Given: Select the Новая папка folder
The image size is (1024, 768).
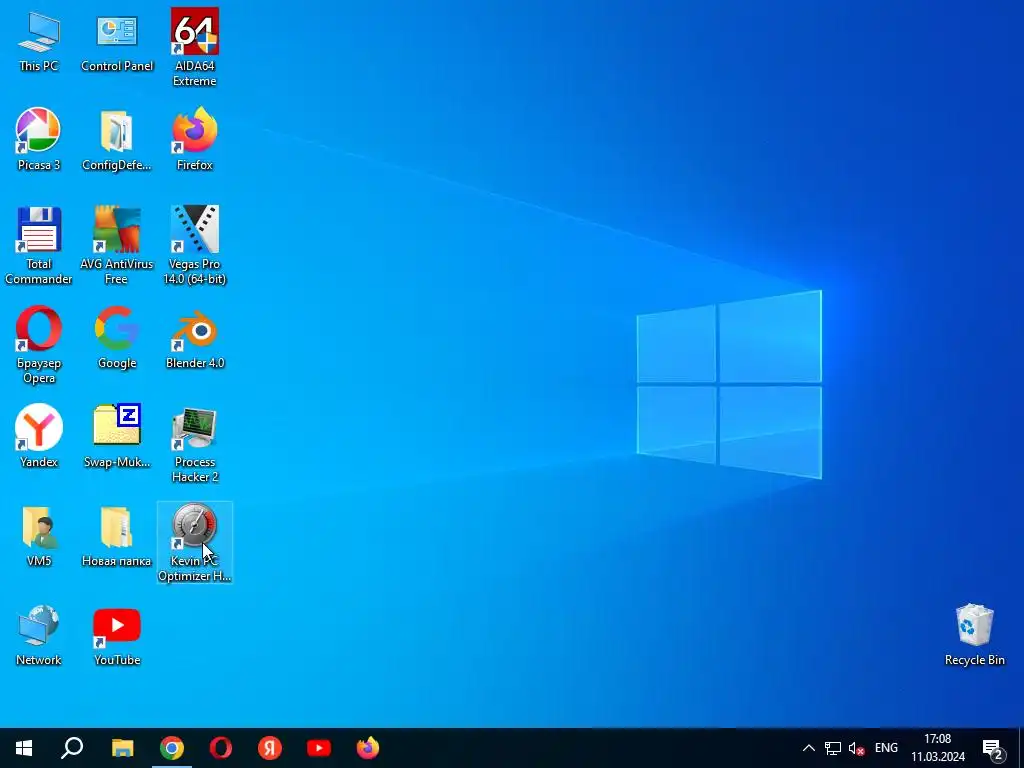Looking at the screenshot, I should 117,536.
